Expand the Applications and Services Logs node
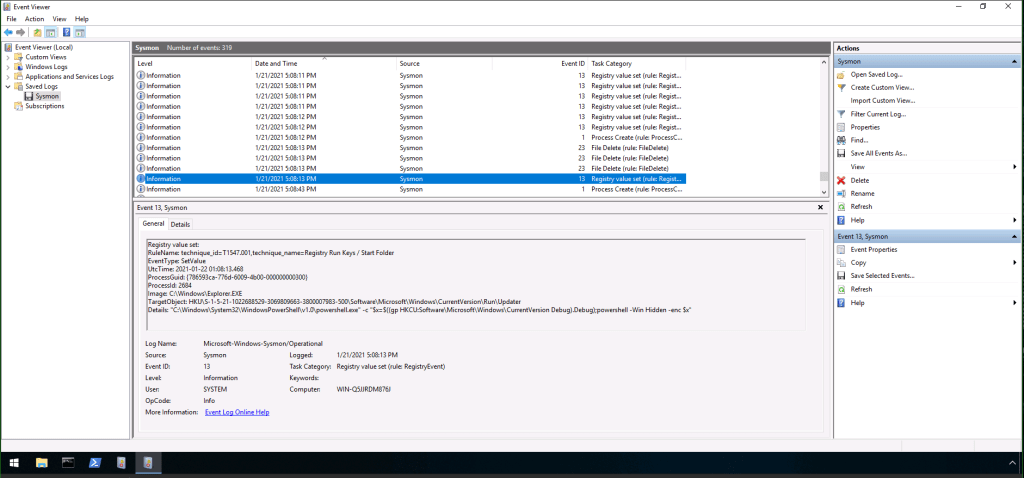This screenshot has height=478, width=1024. [x=8, y=77]
